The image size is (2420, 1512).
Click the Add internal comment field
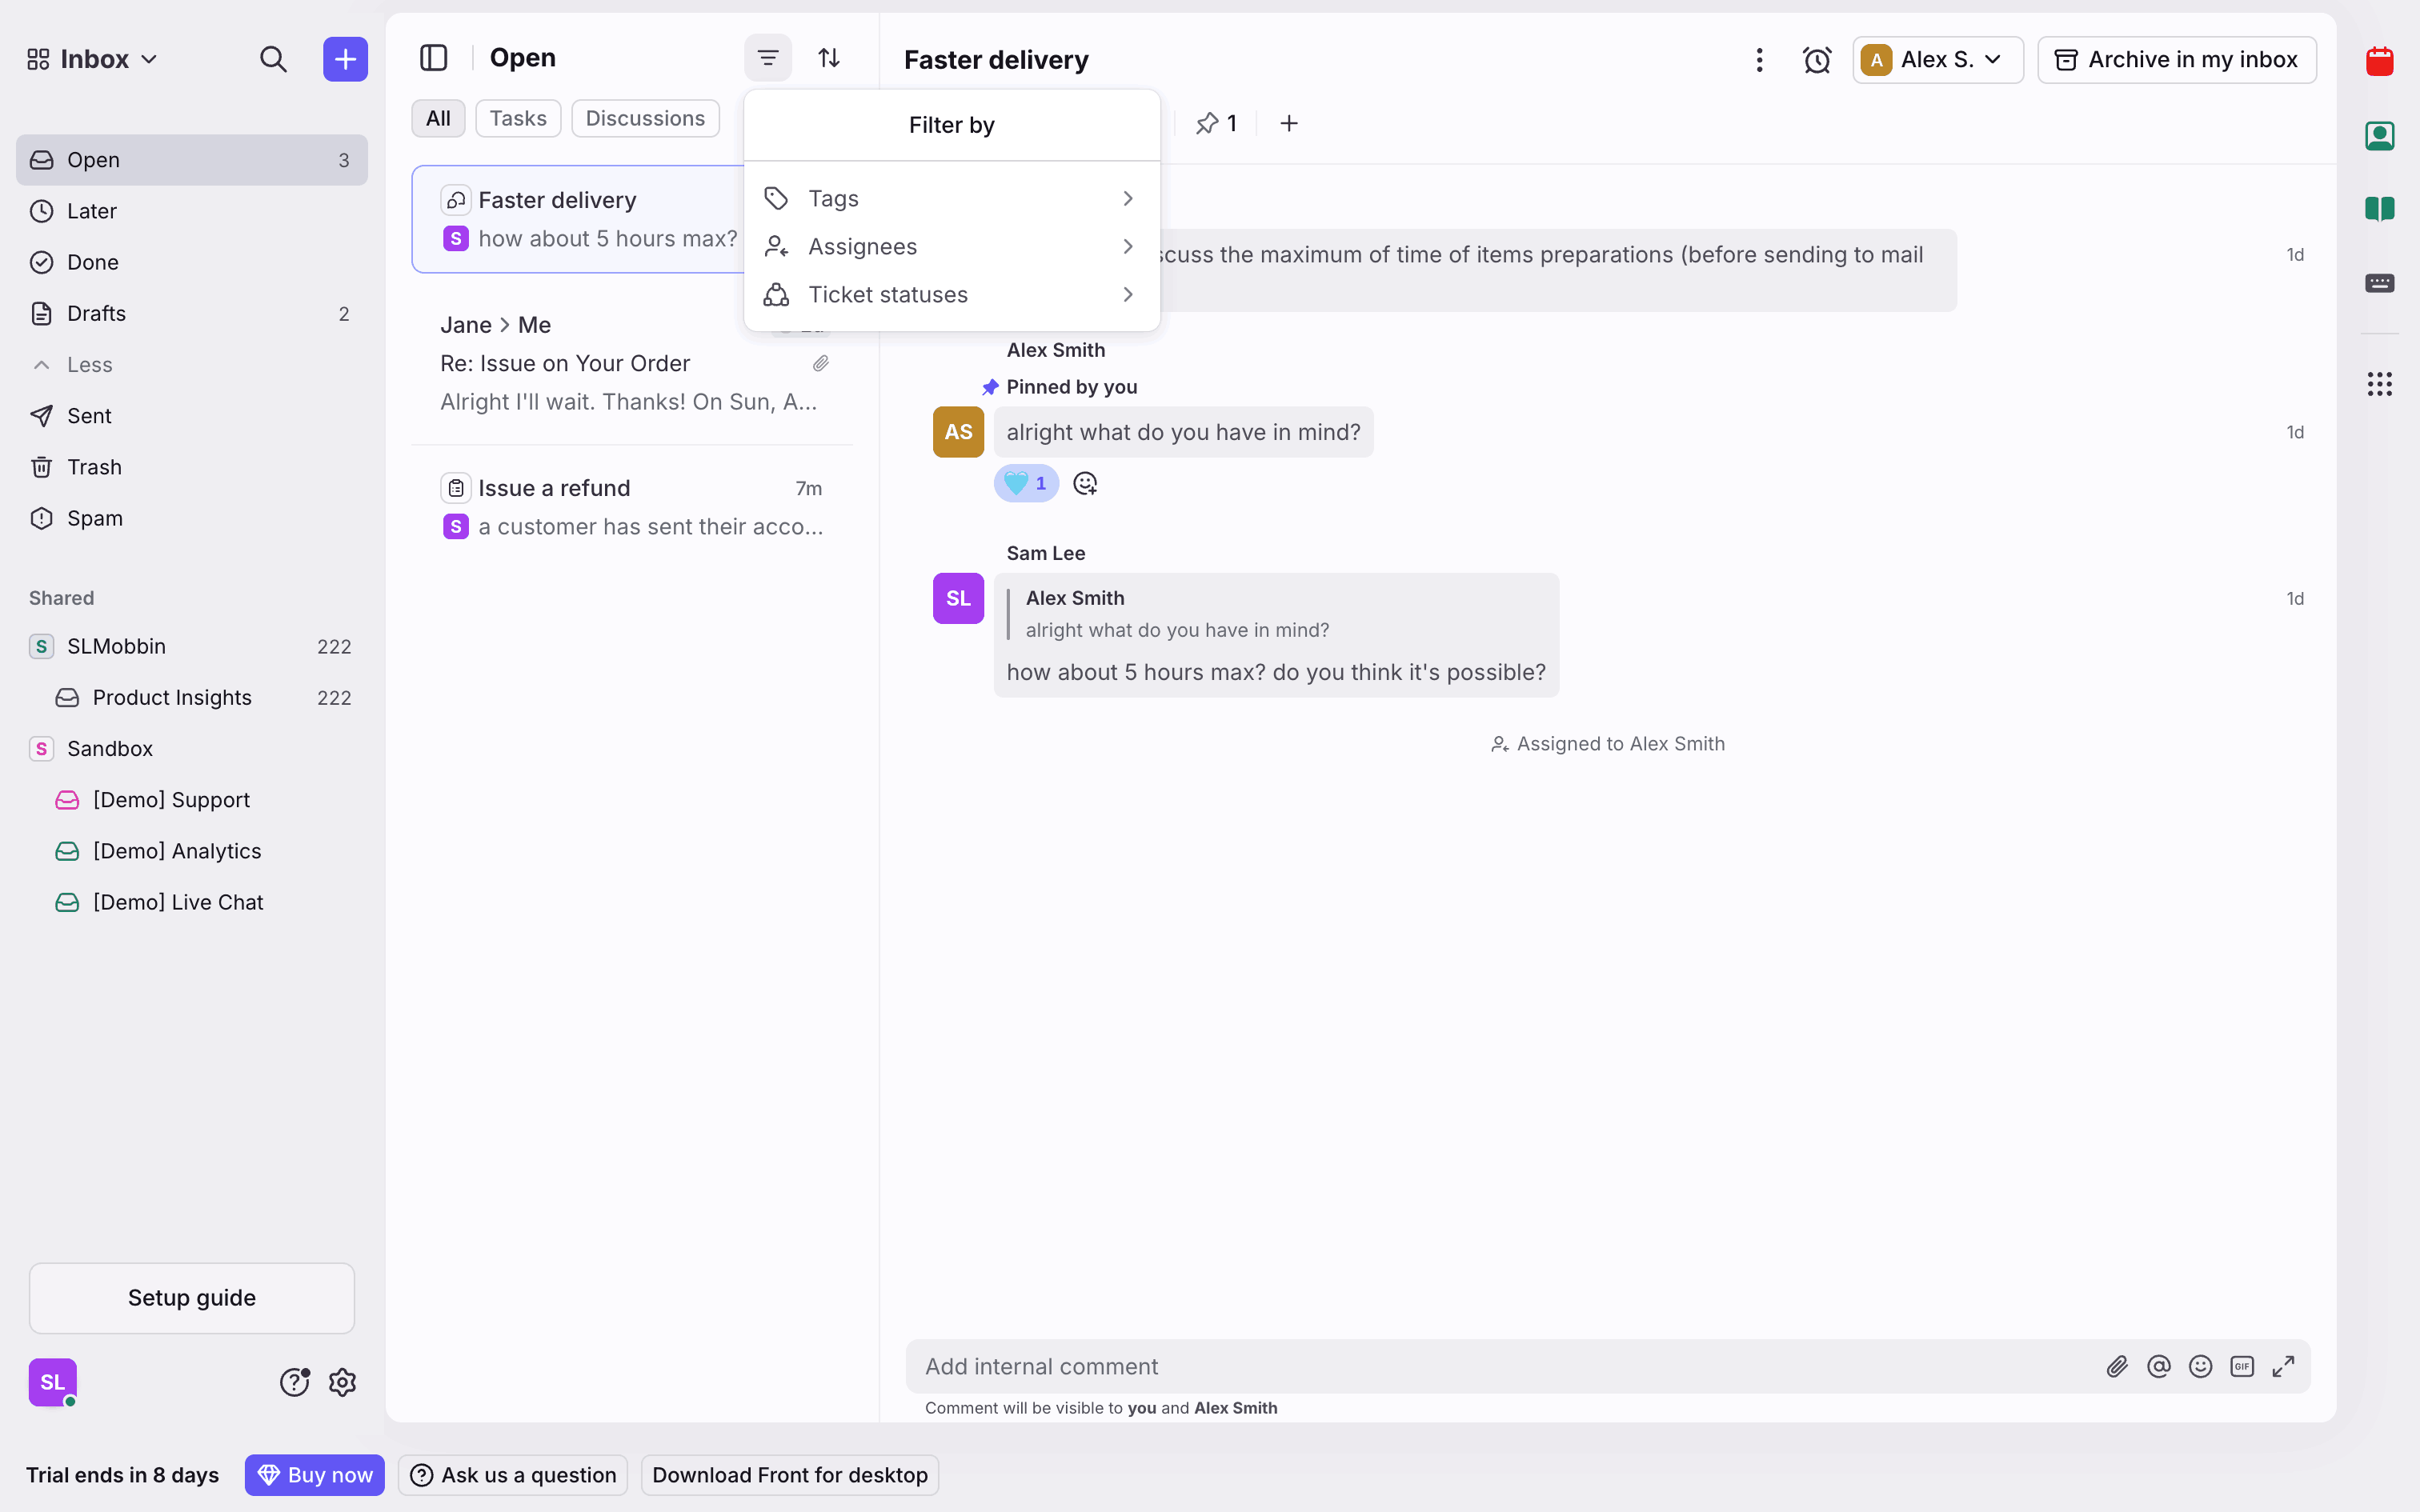(1500, 1366)
